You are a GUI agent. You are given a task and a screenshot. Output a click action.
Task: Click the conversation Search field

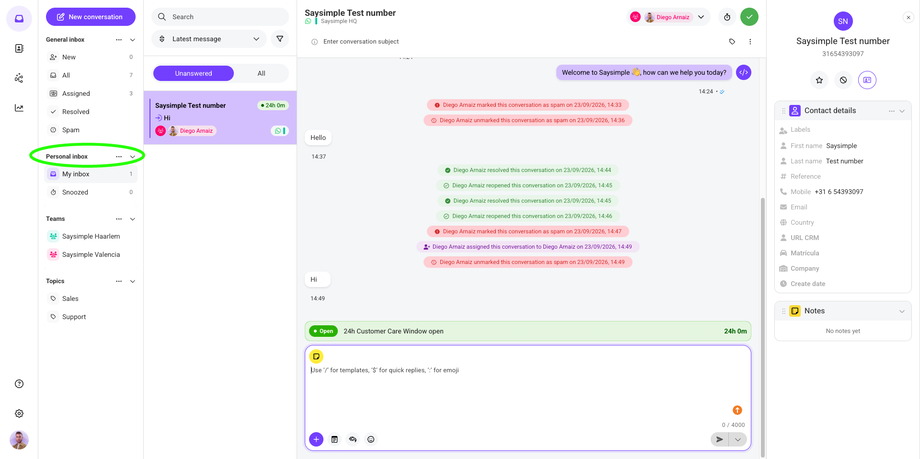tap(220, 17)
